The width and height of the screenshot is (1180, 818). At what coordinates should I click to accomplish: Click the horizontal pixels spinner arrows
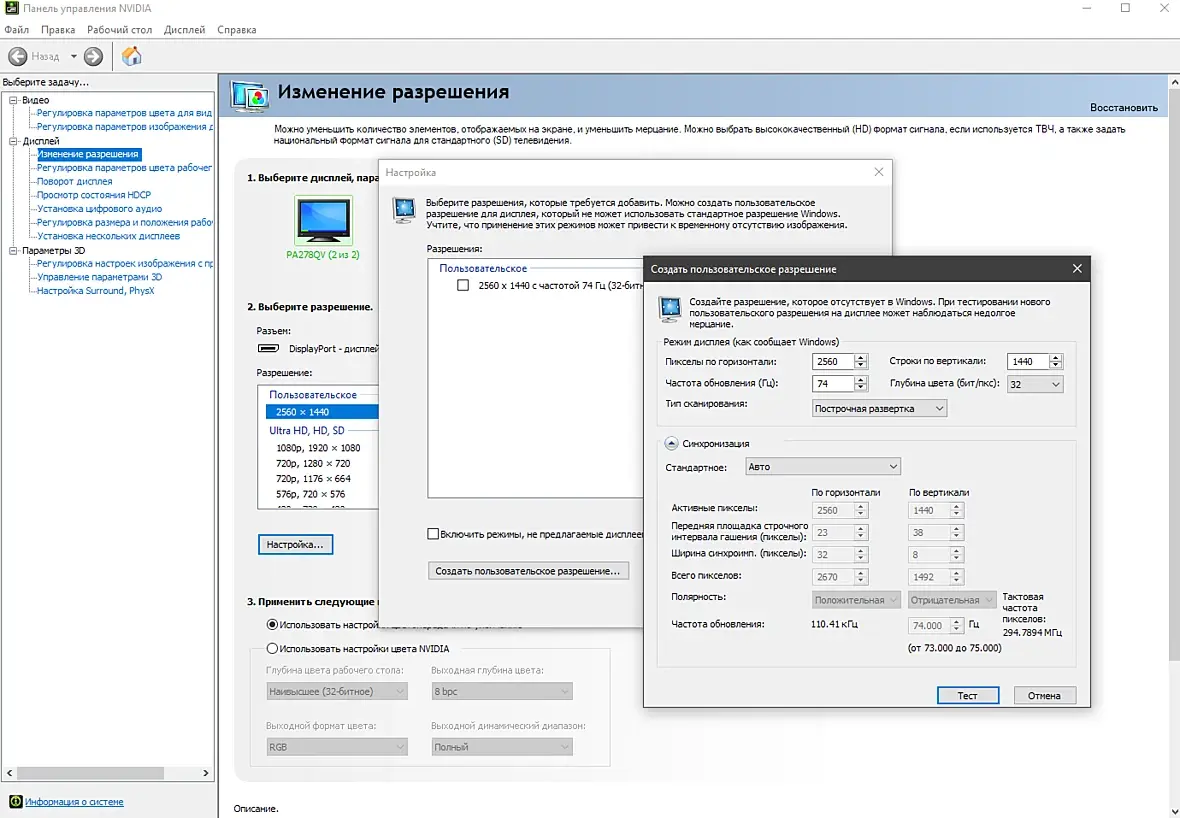click(861, 362)
